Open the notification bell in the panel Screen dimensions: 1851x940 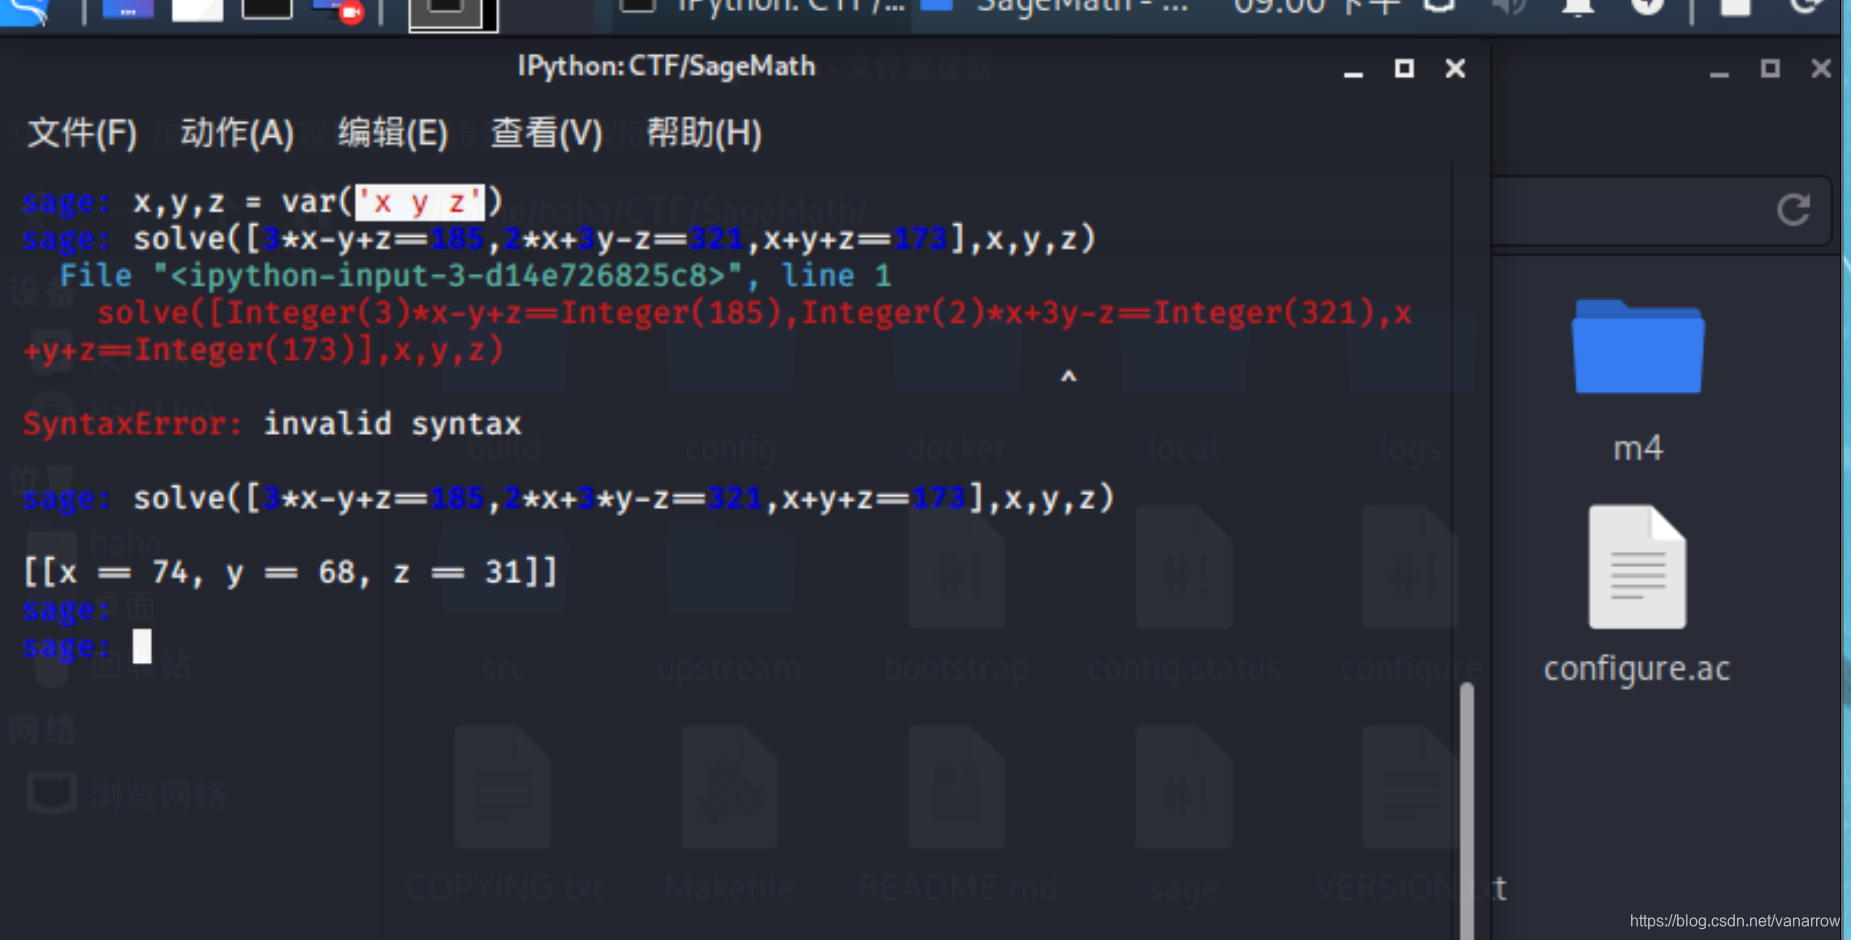point(1577,8)
